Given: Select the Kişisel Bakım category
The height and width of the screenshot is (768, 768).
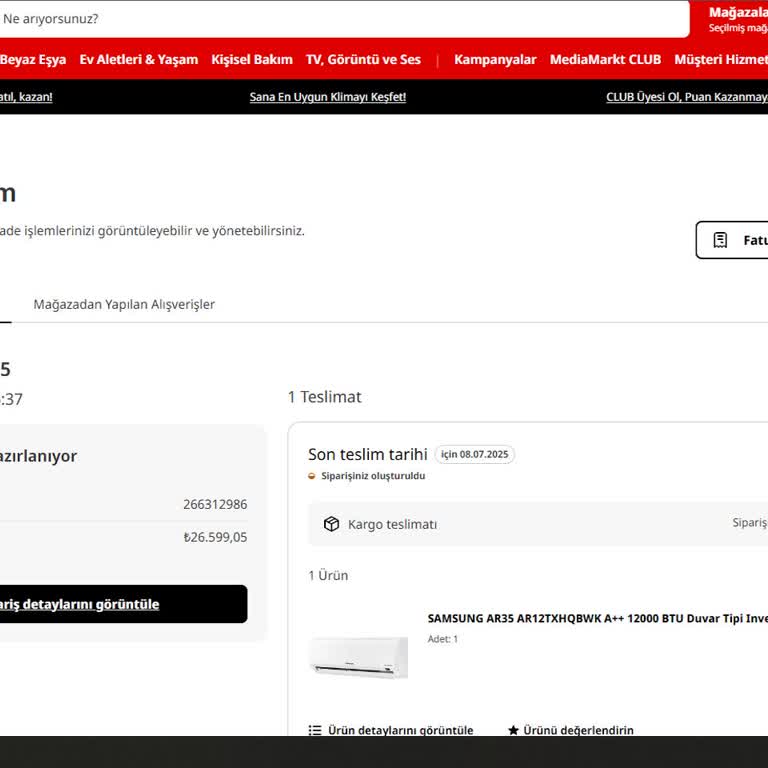Looking at the screenshot, I should point(252,59).
